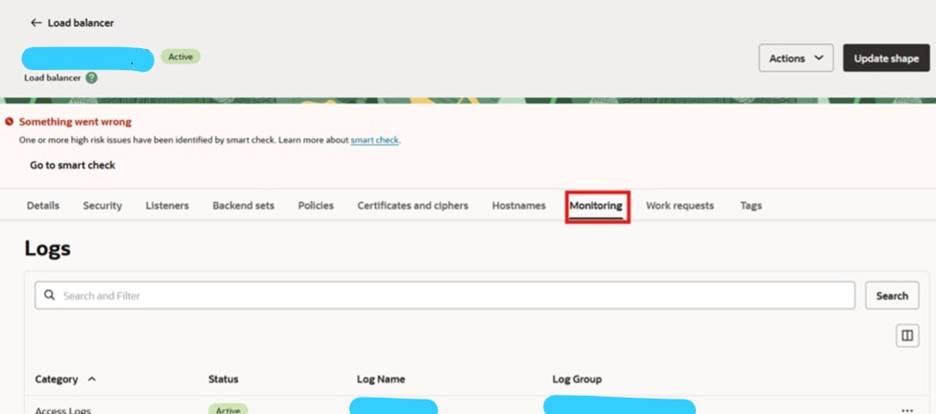Click the Search and Filter input field
This screenshot has height=414, width=936.
[x=450, y=296]
